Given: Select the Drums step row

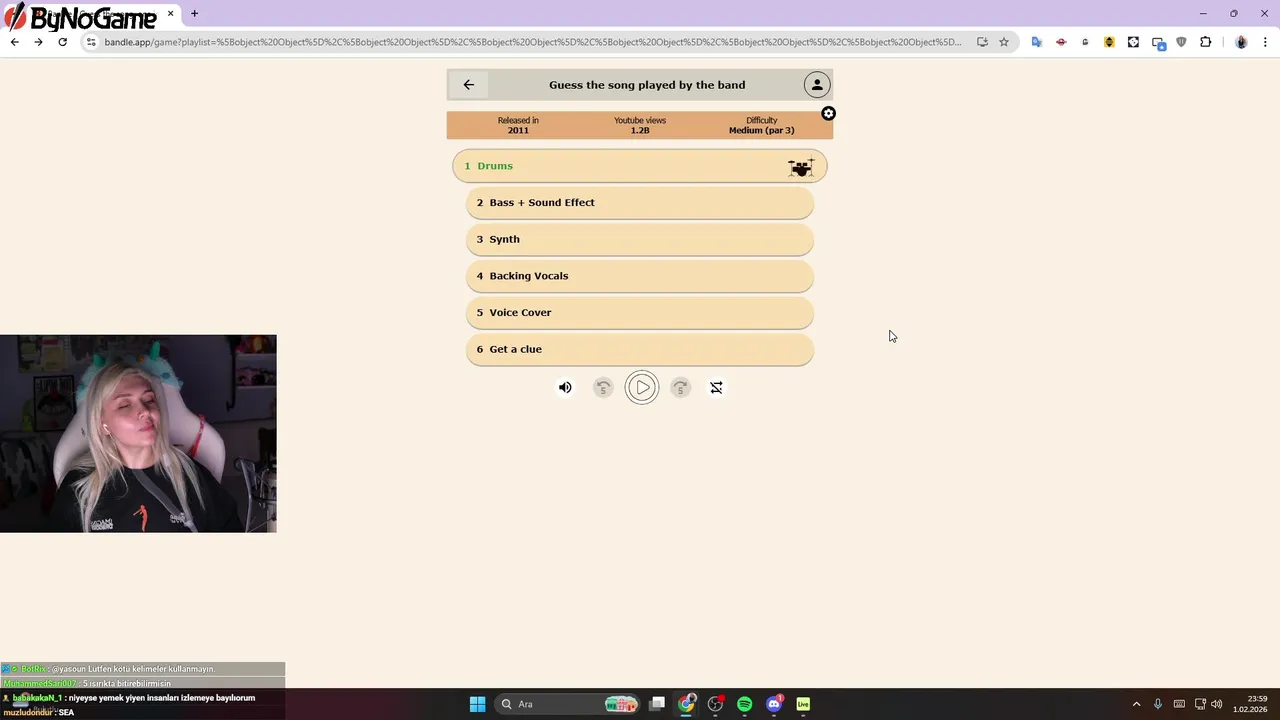Looking at the screenshot, I should (640, 166).
